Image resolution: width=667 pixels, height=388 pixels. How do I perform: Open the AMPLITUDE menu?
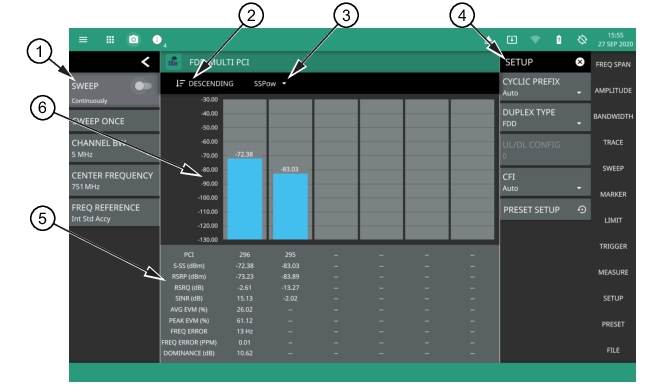pyautogui.click(x=613, y=91)
